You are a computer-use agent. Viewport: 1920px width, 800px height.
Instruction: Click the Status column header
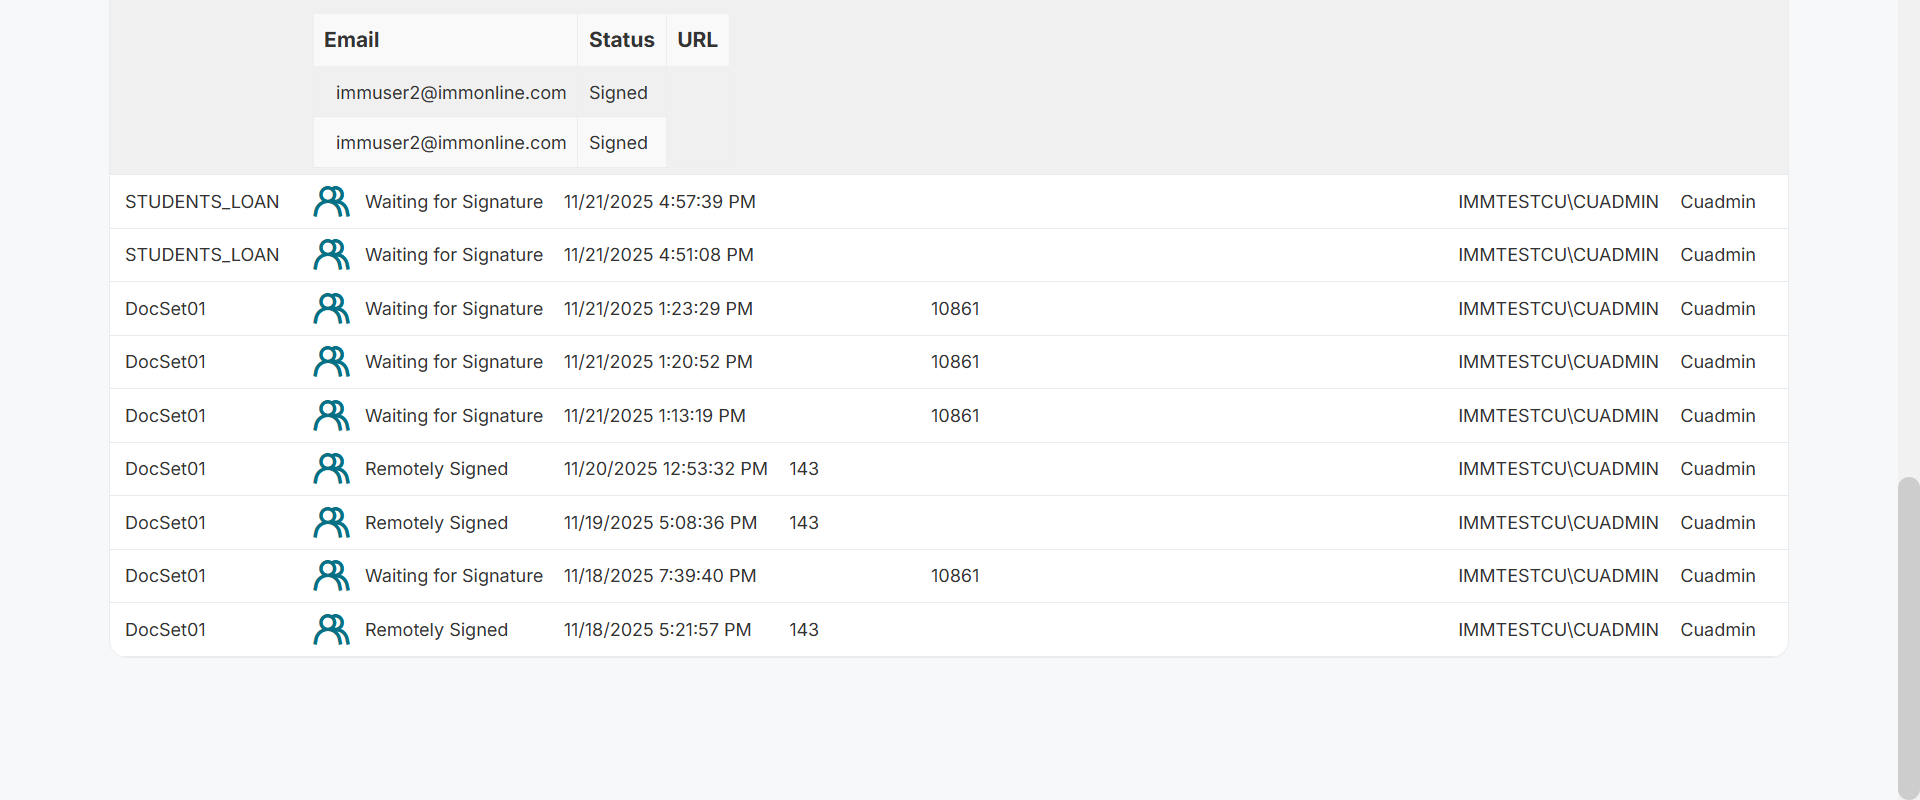coord(621,40)
